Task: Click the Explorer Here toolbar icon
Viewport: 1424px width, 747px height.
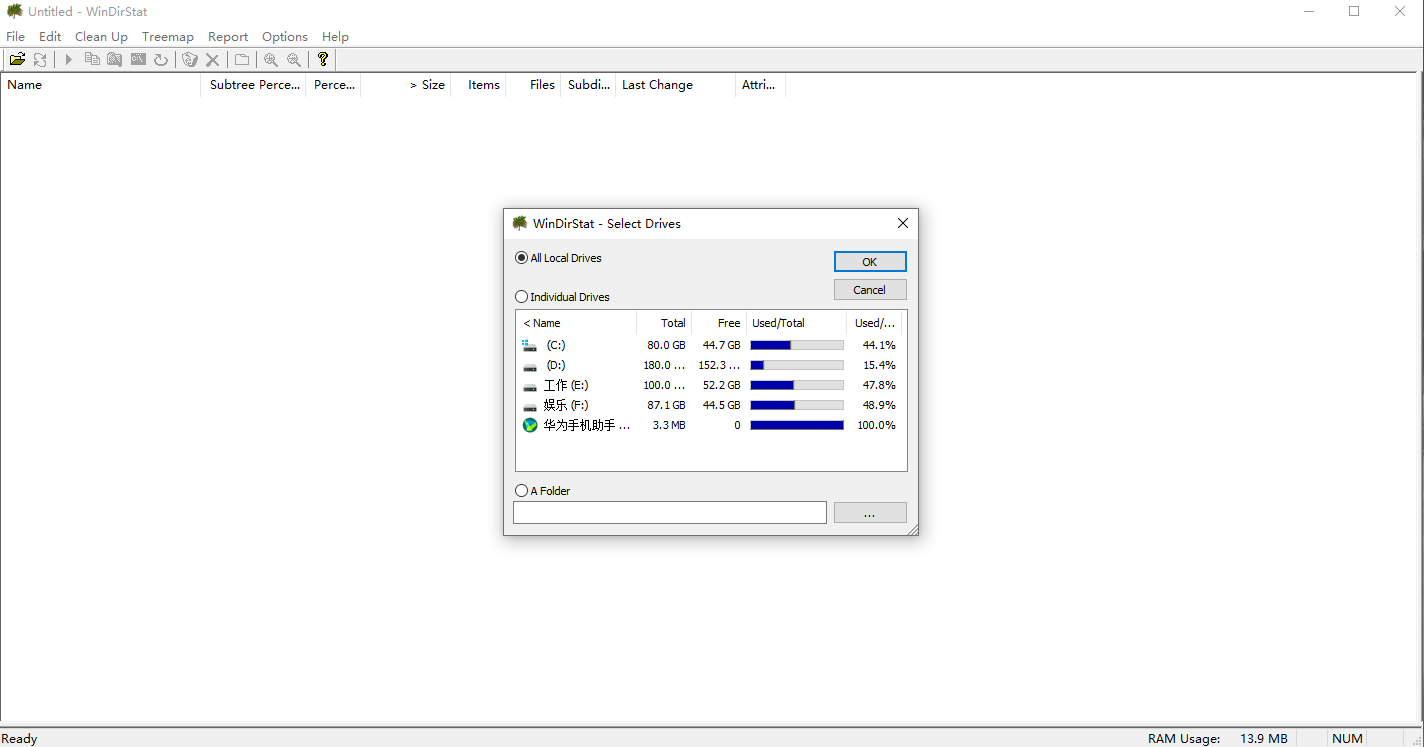Action: 115,60
